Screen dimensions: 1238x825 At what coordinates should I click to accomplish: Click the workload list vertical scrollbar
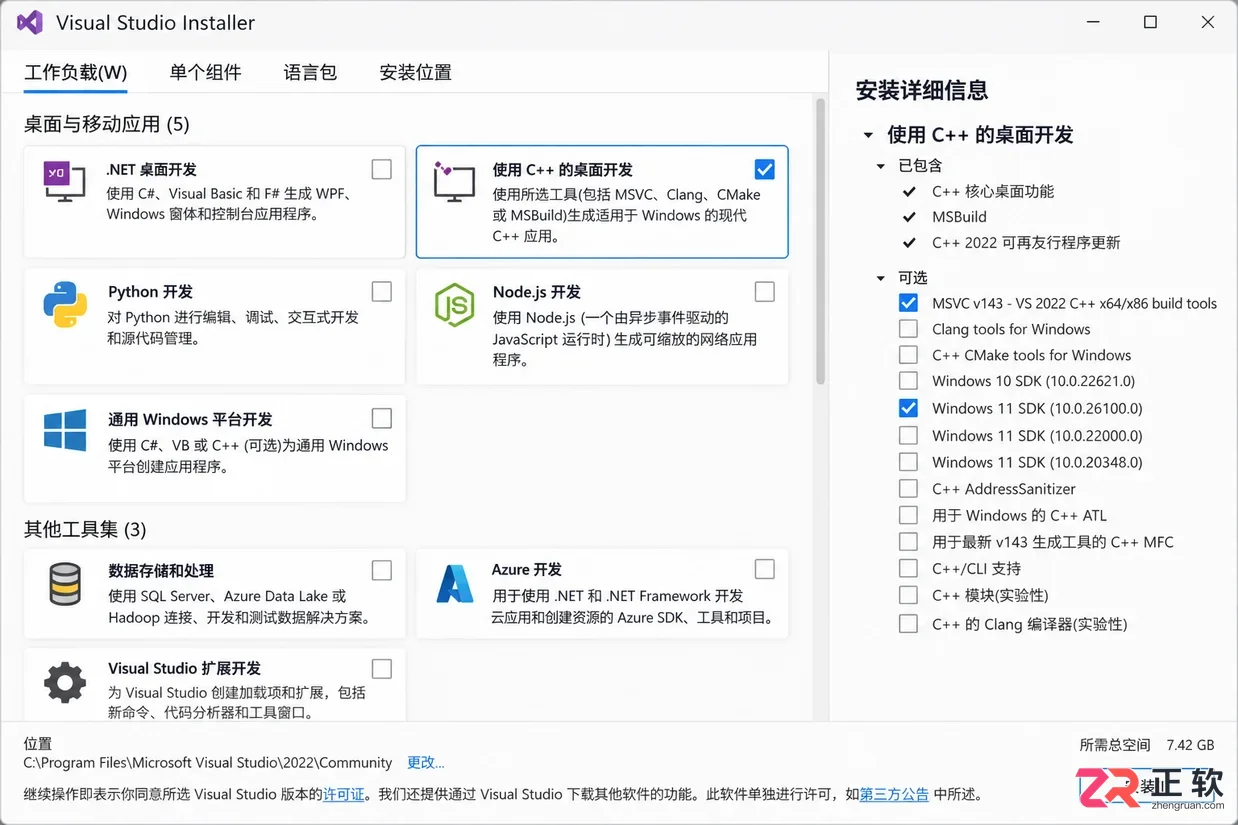(821, 241)
